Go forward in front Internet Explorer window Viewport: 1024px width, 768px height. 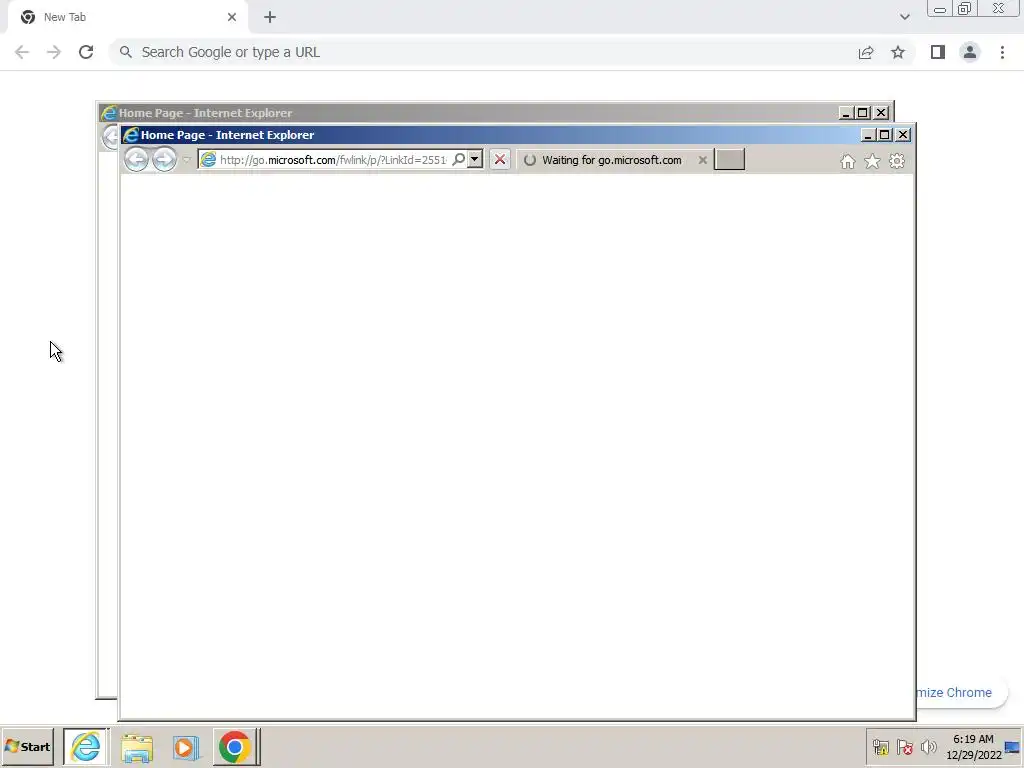point(165,159)
